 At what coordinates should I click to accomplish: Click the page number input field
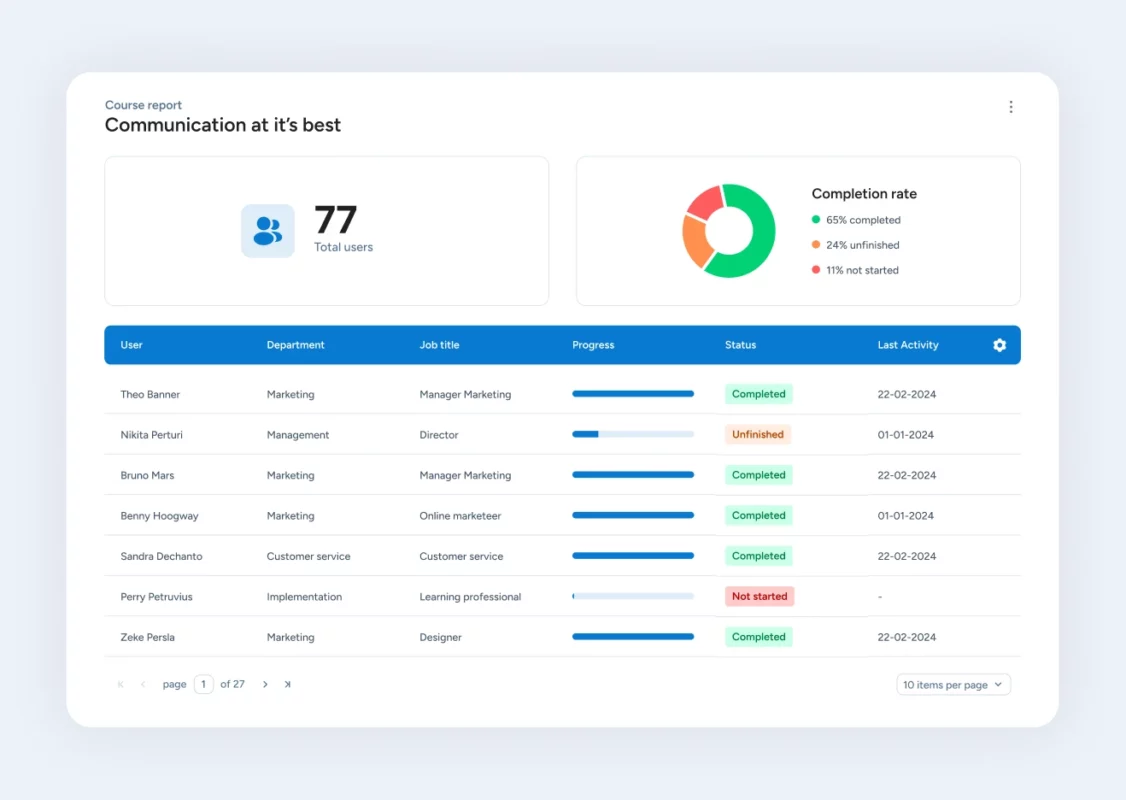pos(204,685)
